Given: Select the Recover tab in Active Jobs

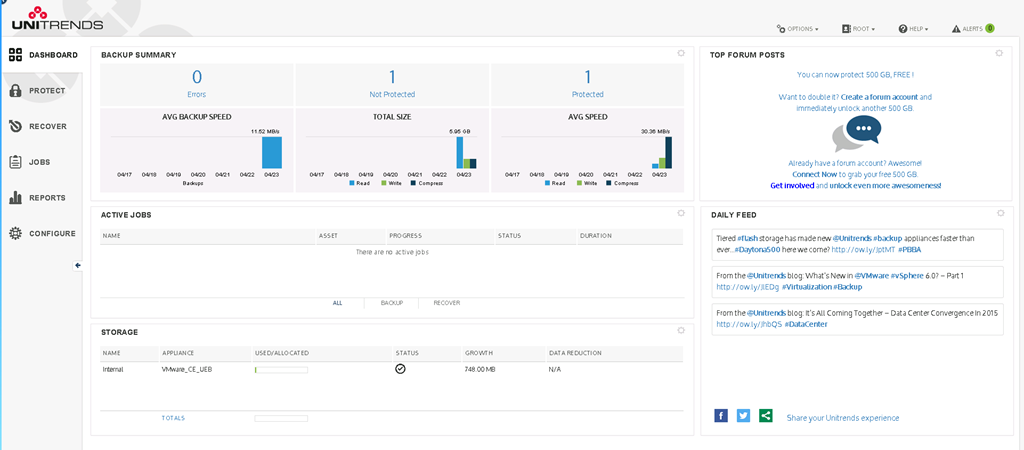Looking at the screenshot, I should (x=447, y=303).
